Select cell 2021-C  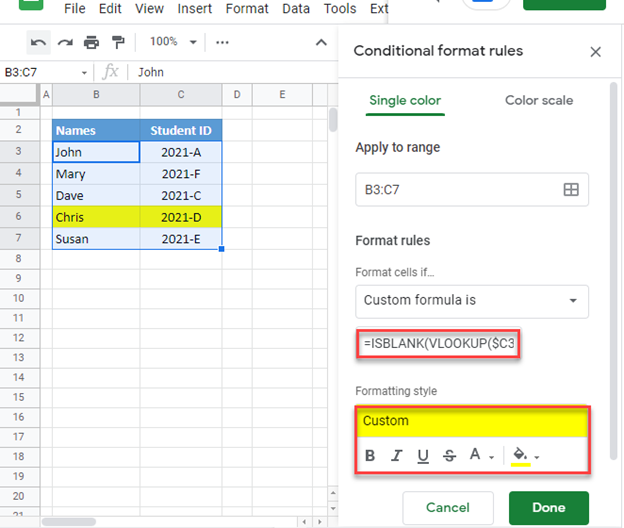181,195
